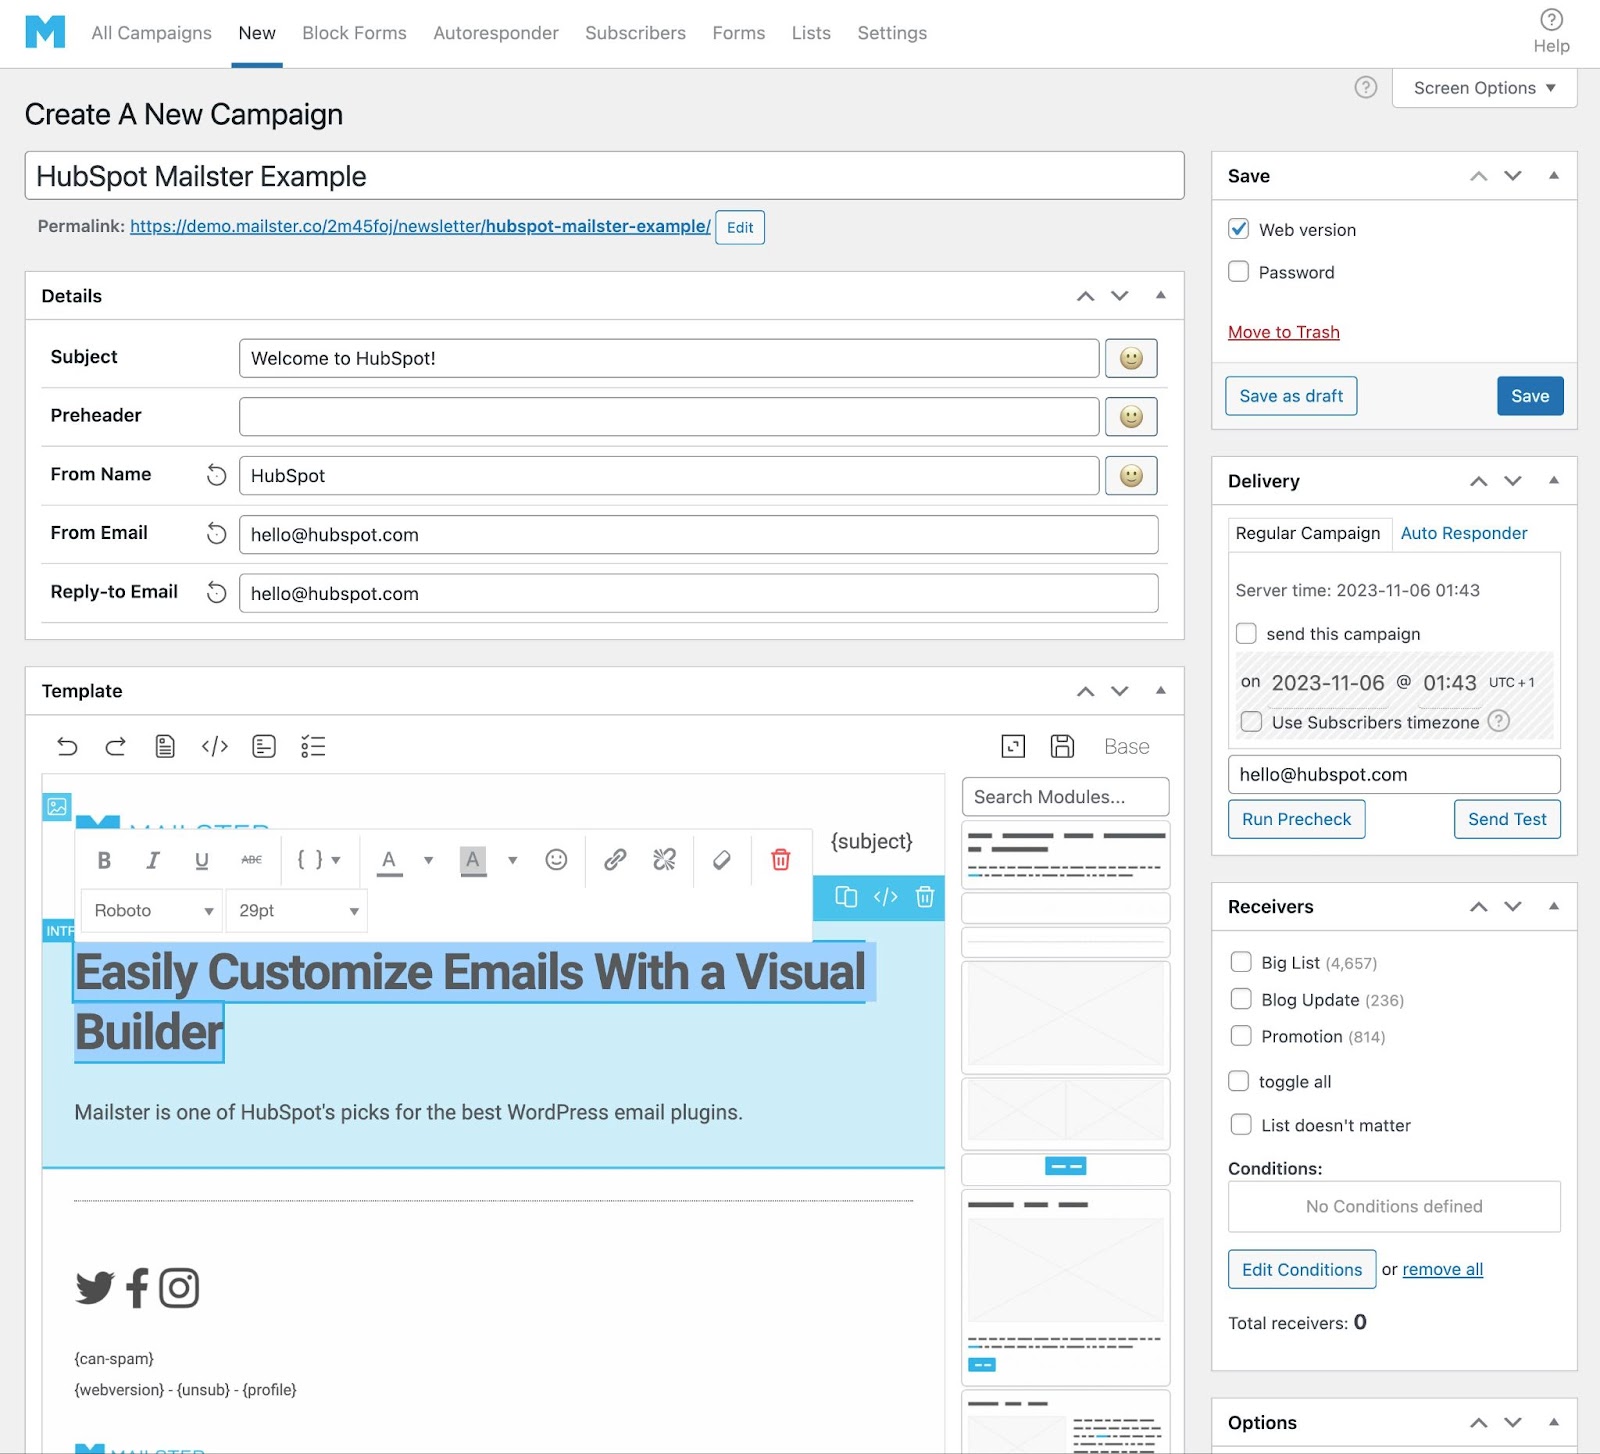Check send this campaign
The image size is (1600, 1454).
1246,633
